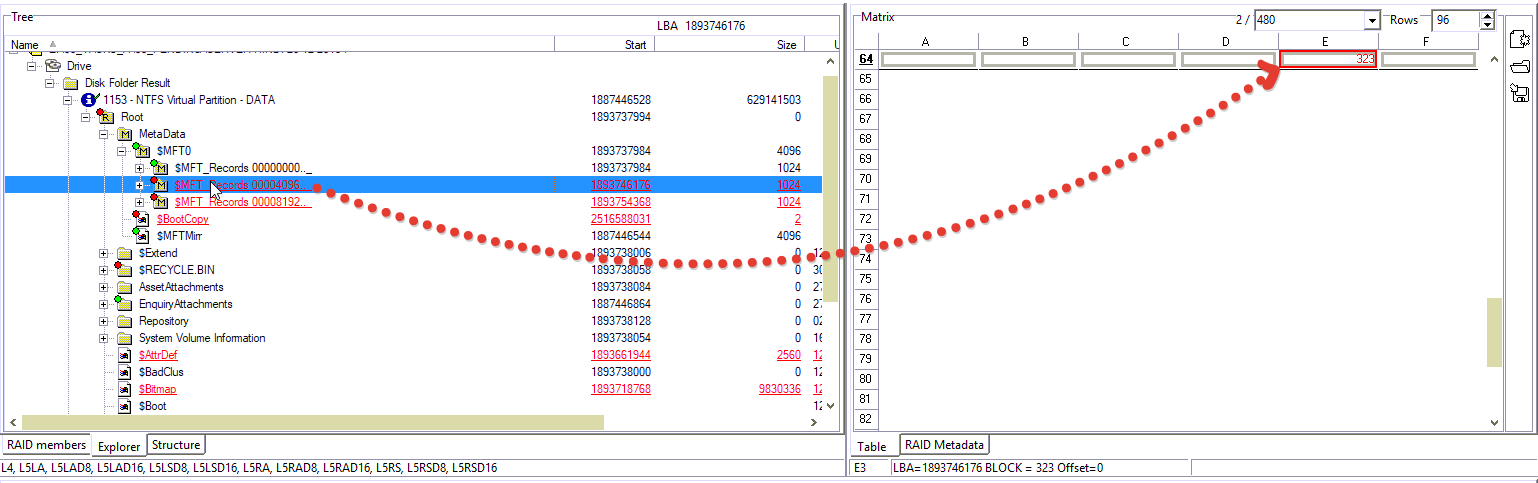Click the open folder icon beside matrix
The height and width of the screenshot is (483, 1538).
1519,66
